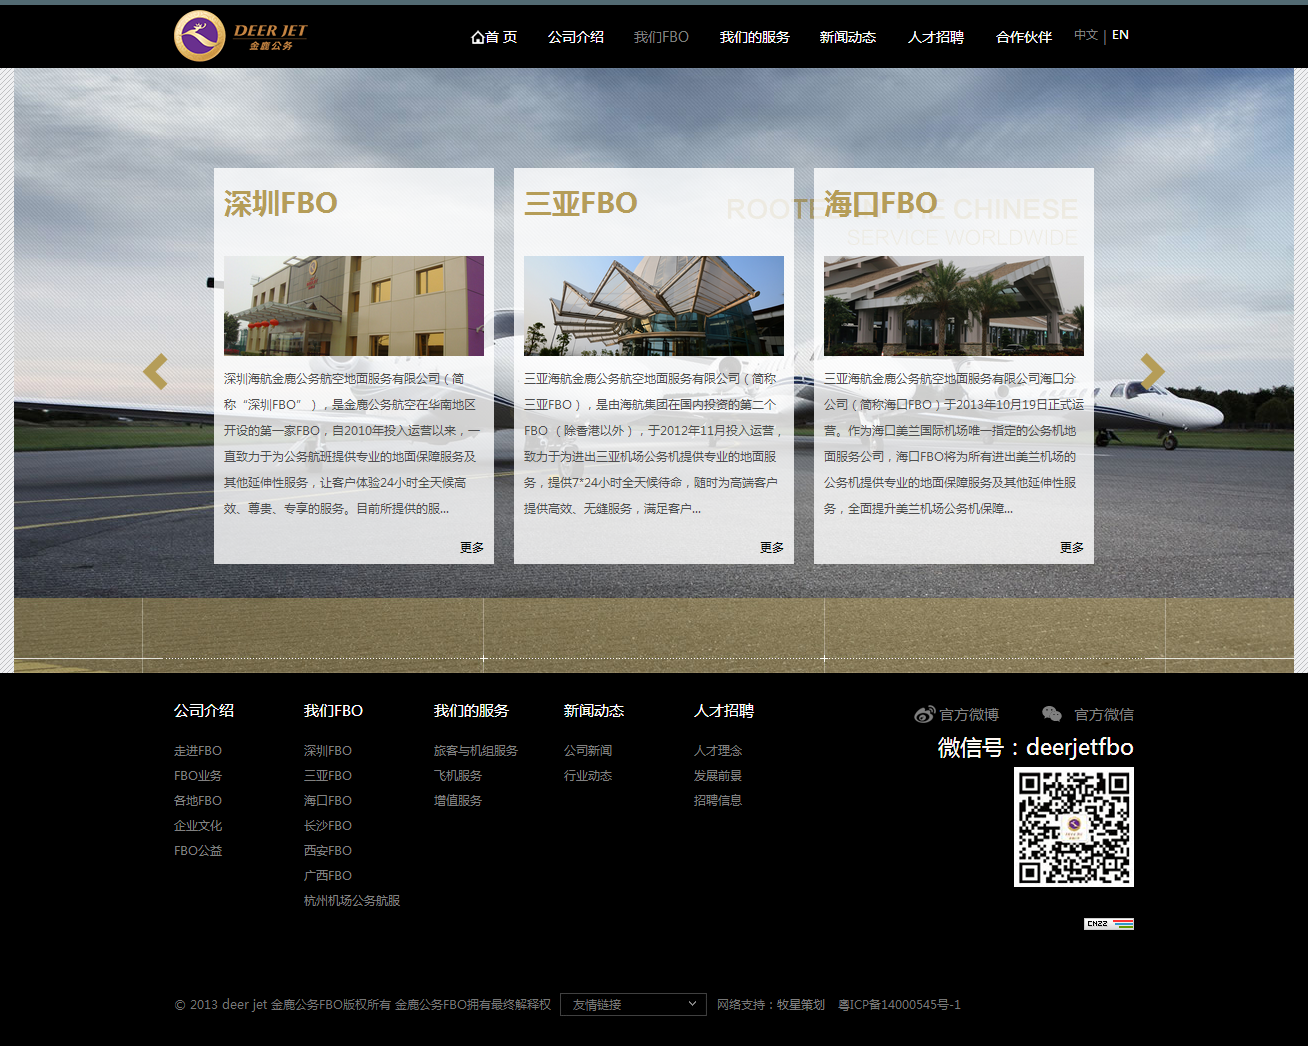Switch language to 中文
This screenshot has height=1046, width=1308.
tap(1086, 35)
